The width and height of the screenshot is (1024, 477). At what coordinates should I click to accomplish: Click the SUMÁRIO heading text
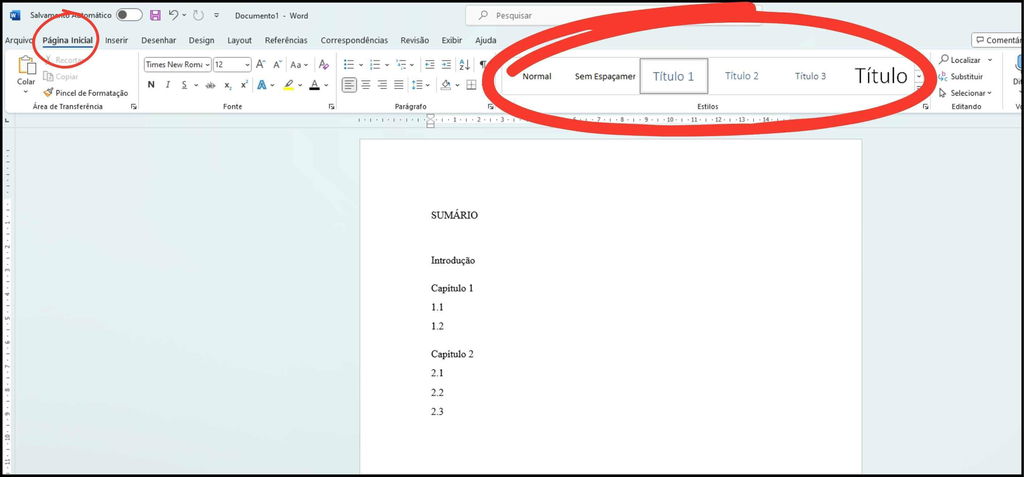pyautogui.click(x=454, y=215)
